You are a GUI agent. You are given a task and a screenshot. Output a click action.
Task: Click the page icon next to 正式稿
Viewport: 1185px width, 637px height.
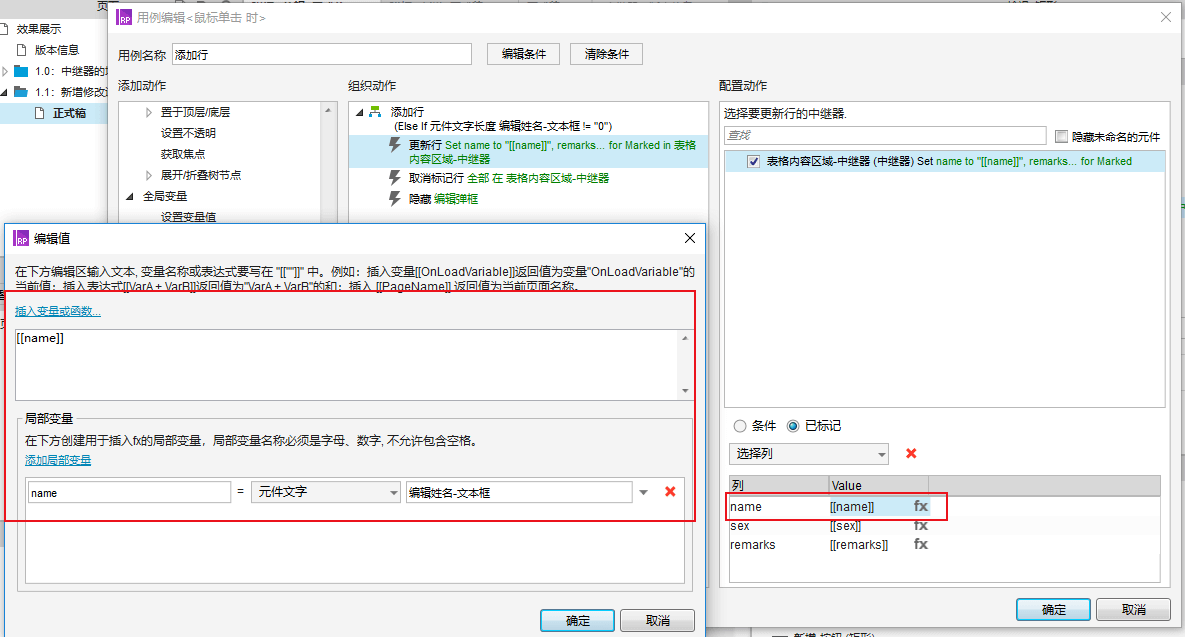coord(39,113)
